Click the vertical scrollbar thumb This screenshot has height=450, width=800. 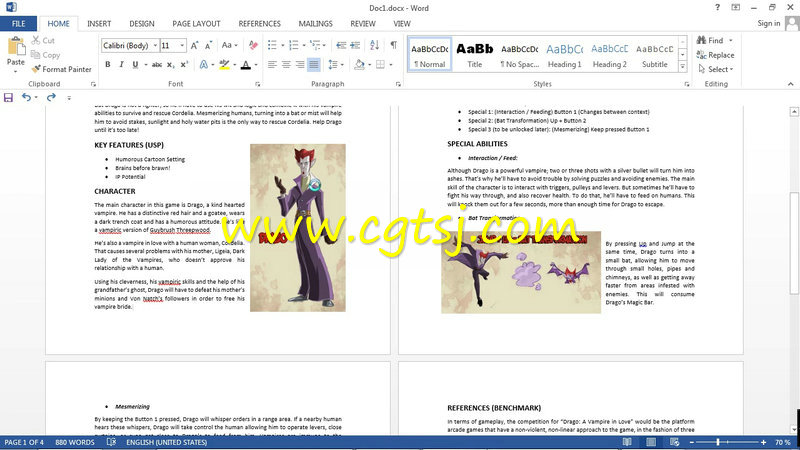pyautogui.click(x=794, y=243)
